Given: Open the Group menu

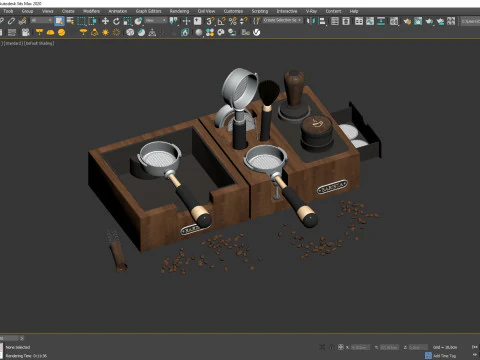Looking at the screenshot, I should (x=27, y=11).
